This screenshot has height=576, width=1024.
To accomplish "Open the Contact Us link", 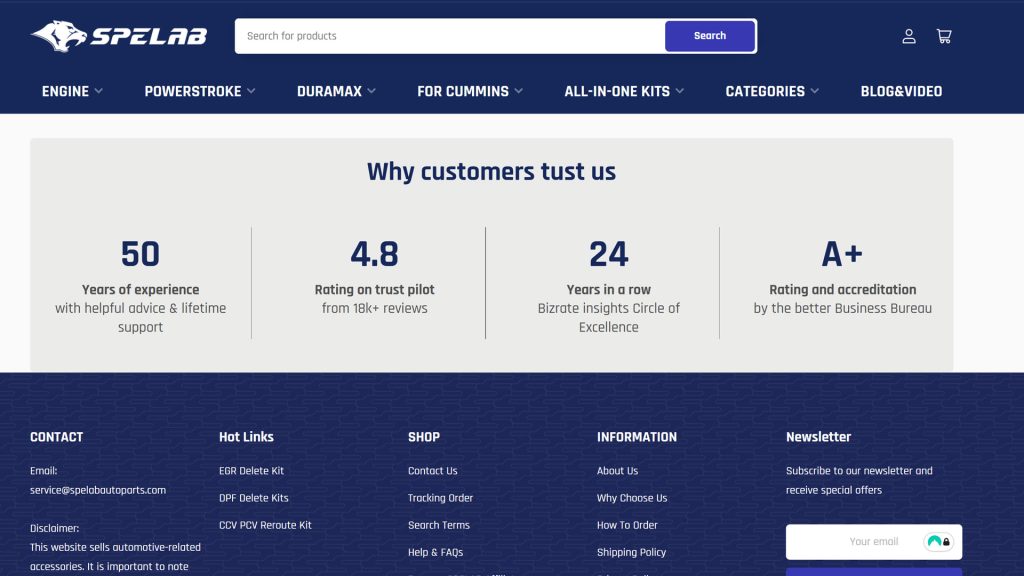I will [x=432, y=471].
